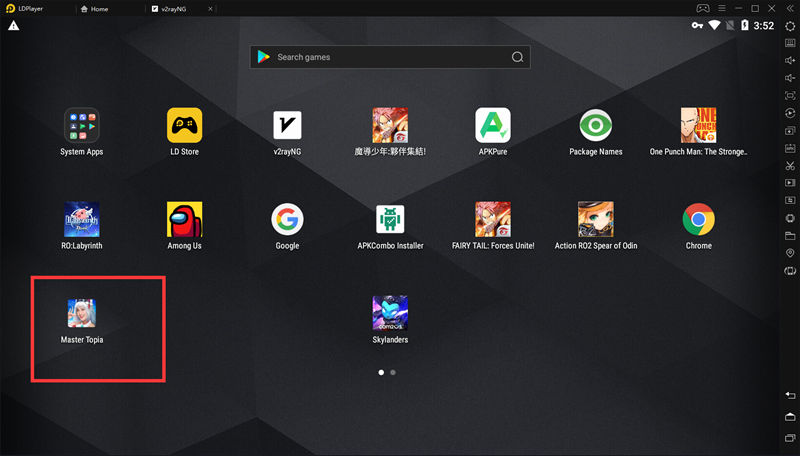The image size is (800, 456).
Task: Open the v2rayNG app icon
Action: [x=287, y=125]
